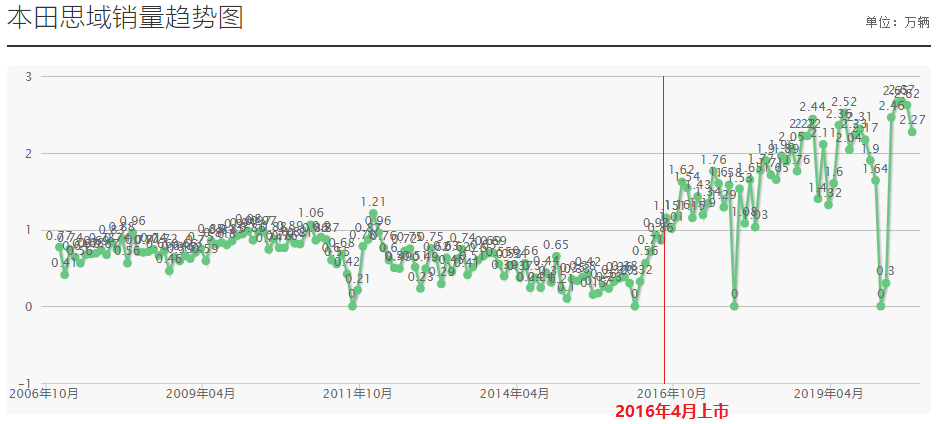This screenshot has width=938, height=424.
Task: Click the chart title 本田思域销量趋势图
Action: pos(125,19)
